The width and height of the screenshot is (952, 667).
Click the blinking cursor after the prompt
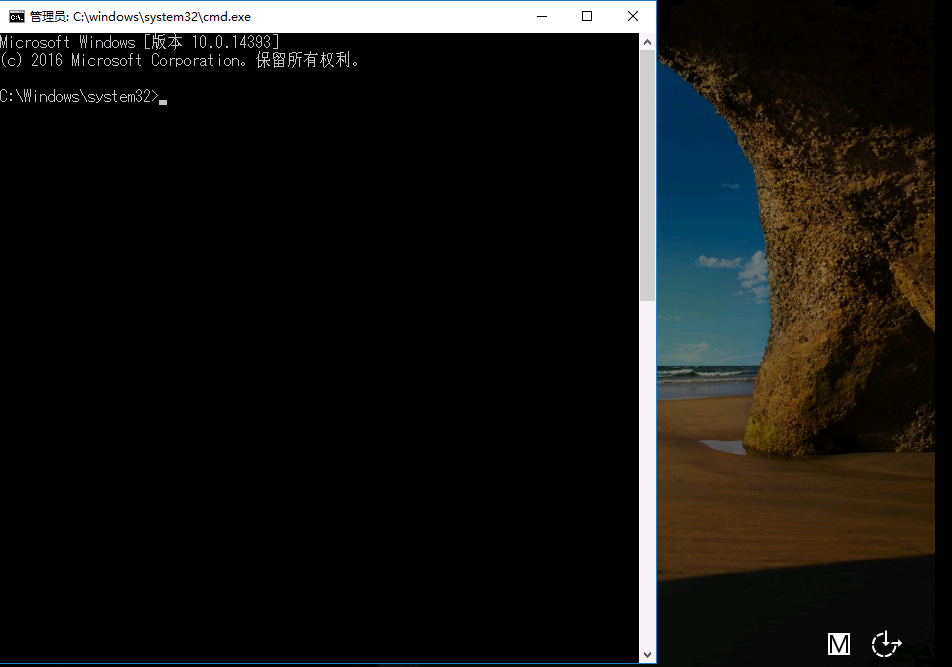click(x=163, y=99)
